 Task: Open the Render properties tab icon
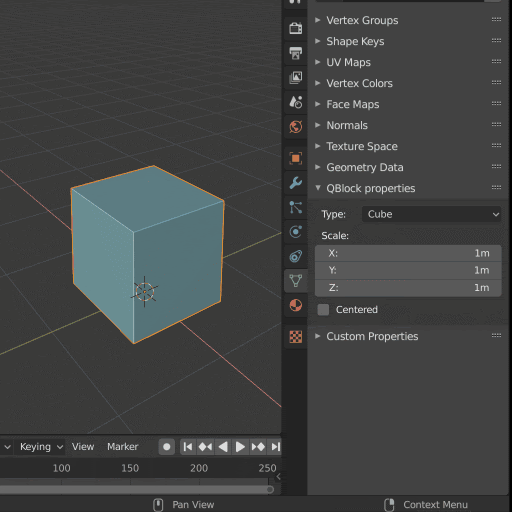click(296, 28)
